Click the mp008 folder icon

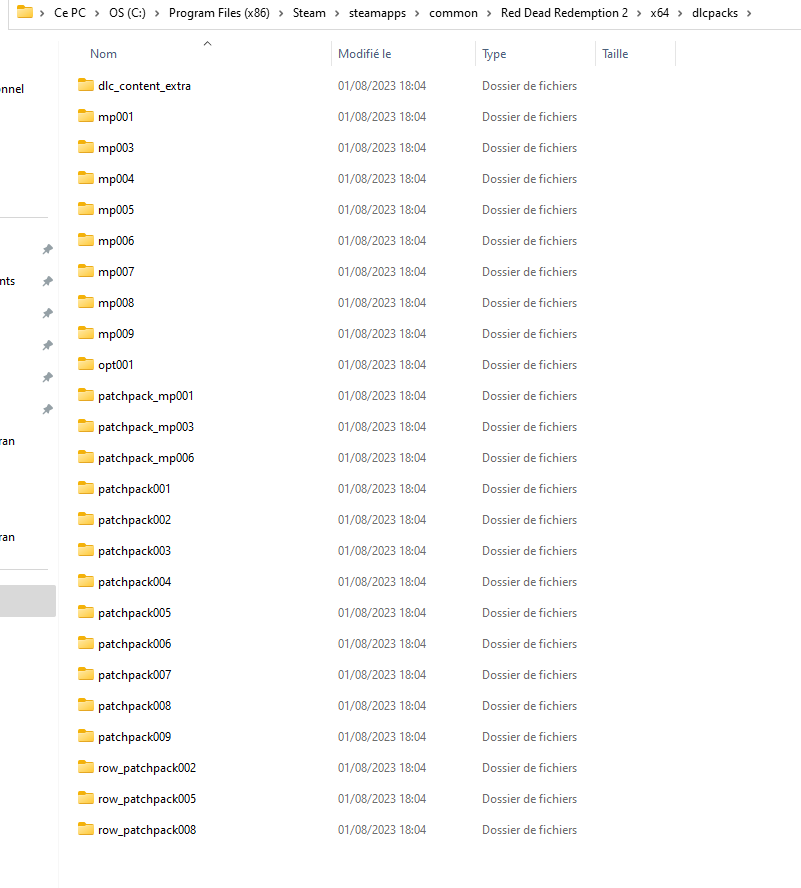click(x=86, y=302)
